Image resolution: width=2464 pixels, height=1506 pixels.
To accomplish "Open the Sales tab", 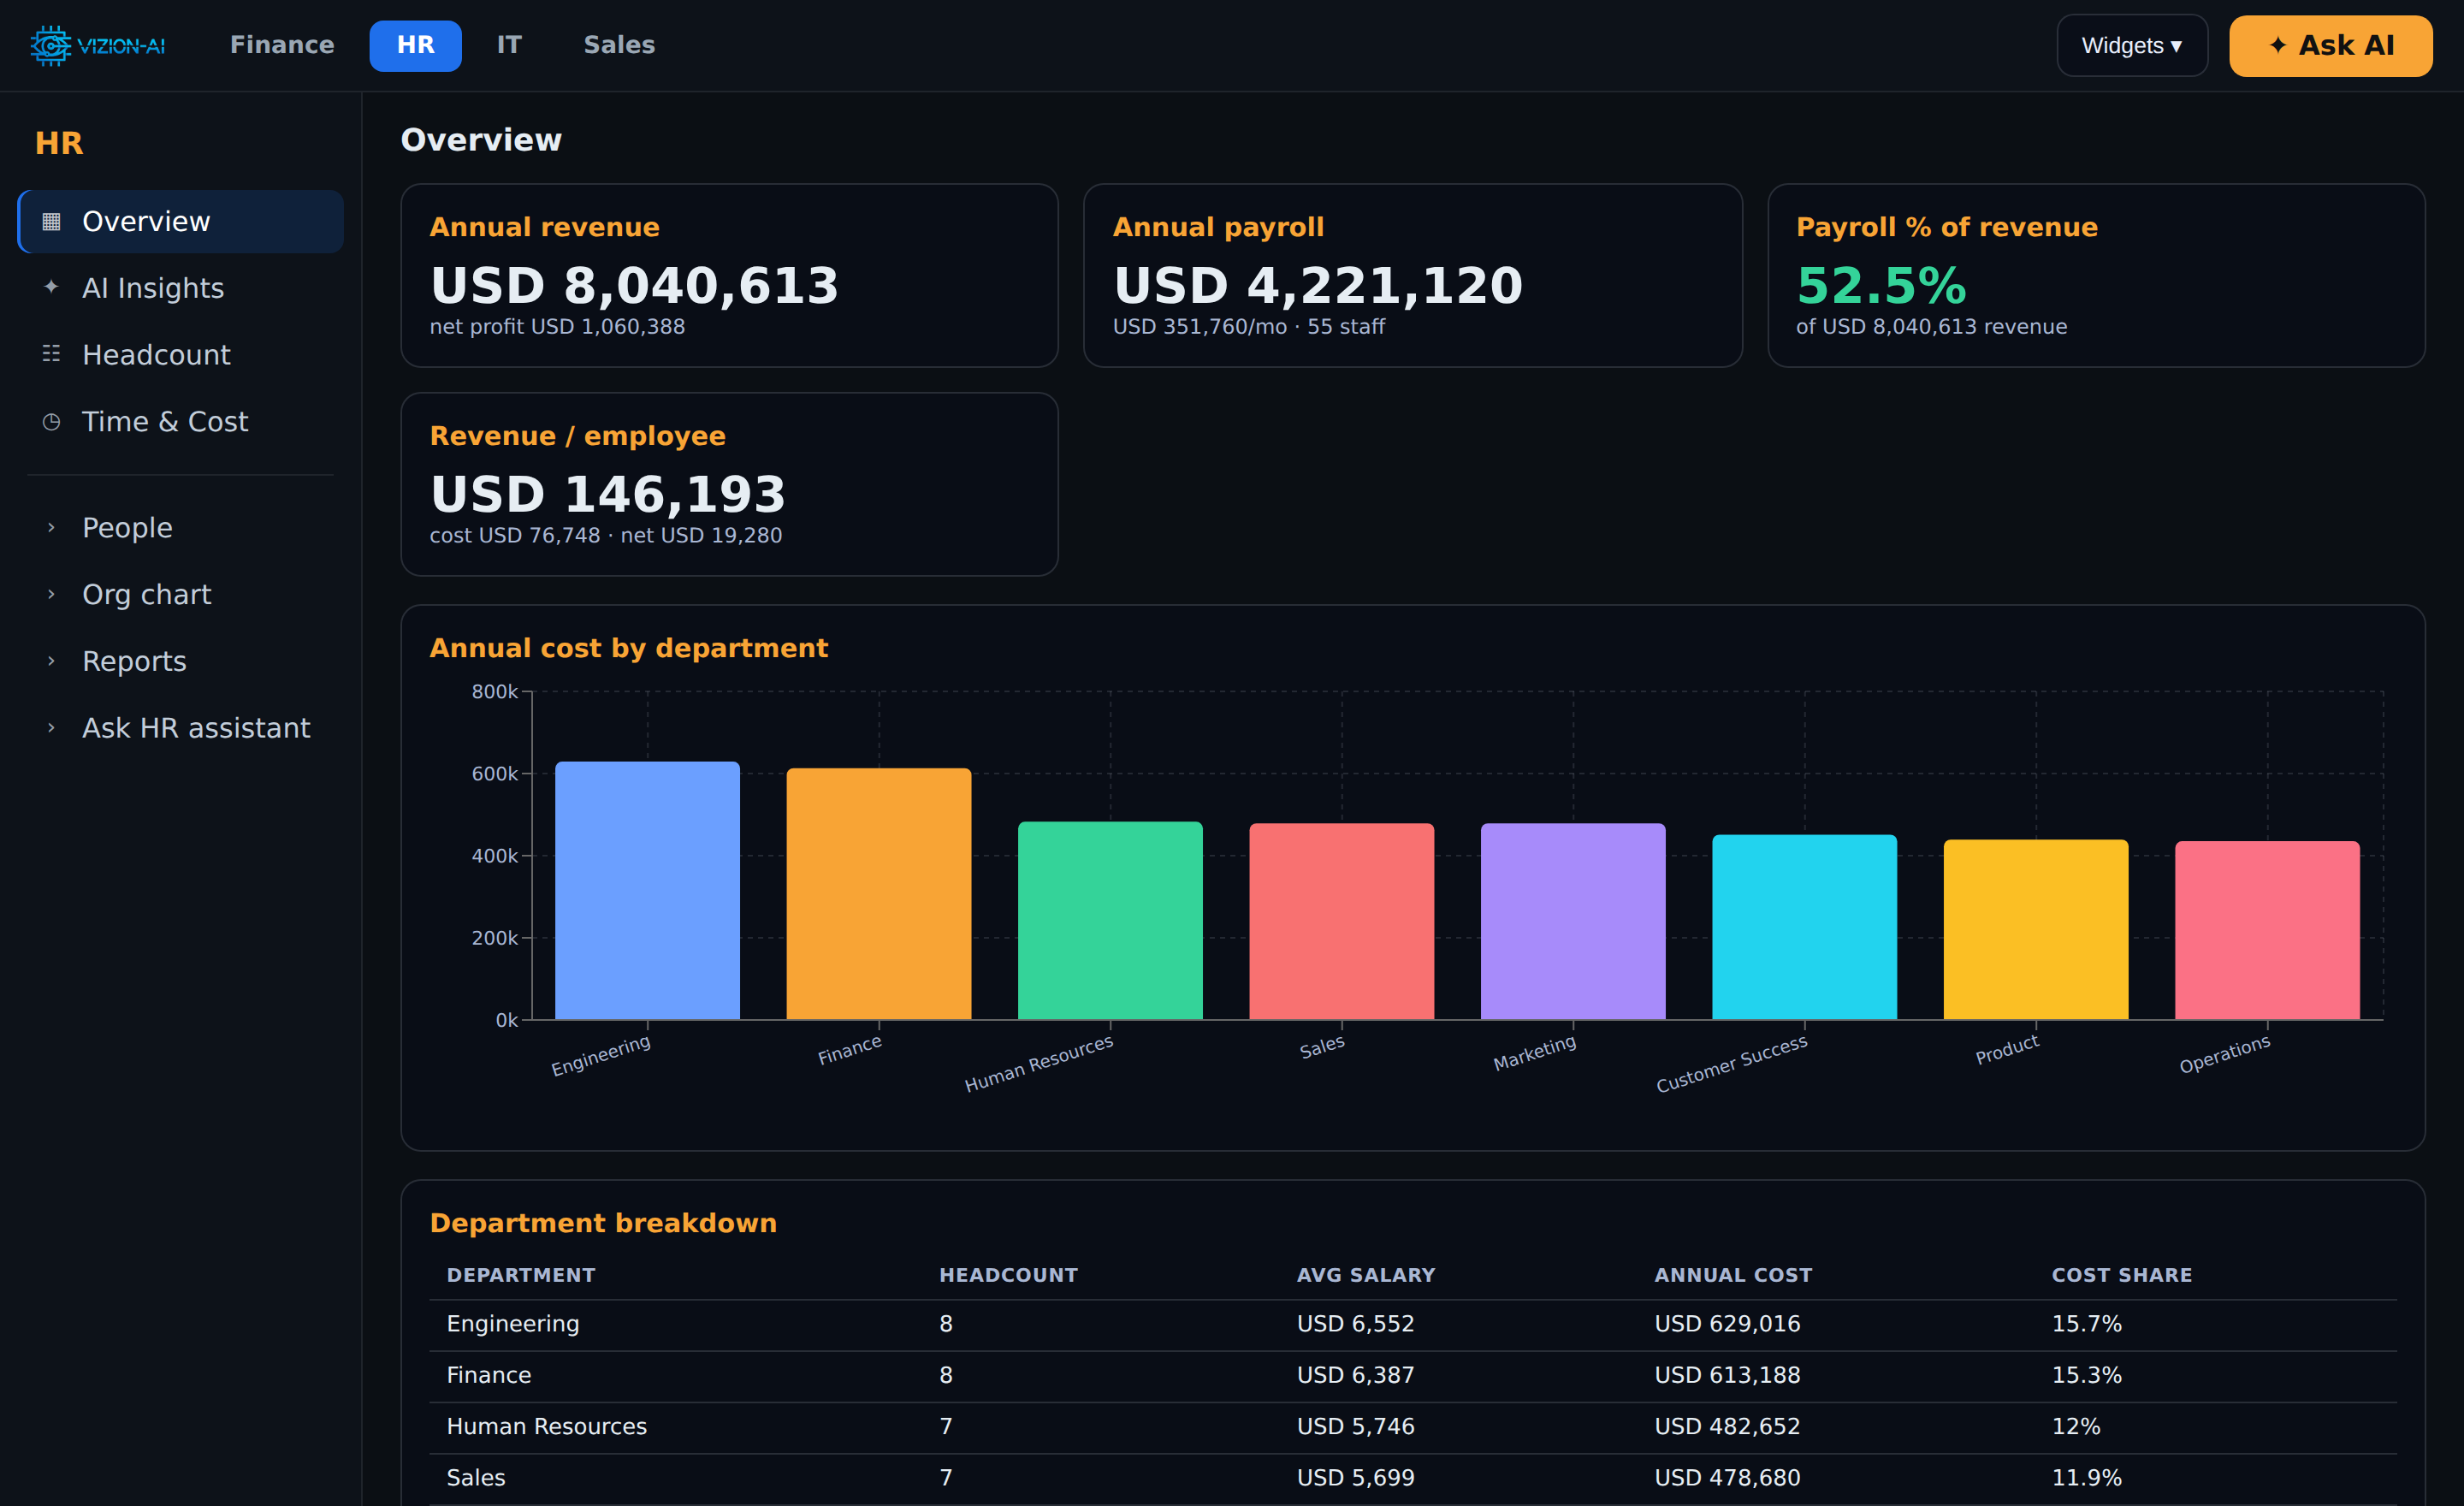I will pyautogui.click(x=619, y=45).
